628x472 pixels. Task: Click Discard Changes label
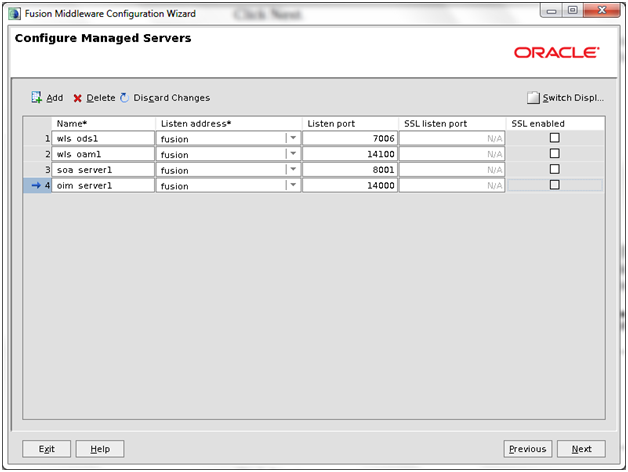coord(171,98)
